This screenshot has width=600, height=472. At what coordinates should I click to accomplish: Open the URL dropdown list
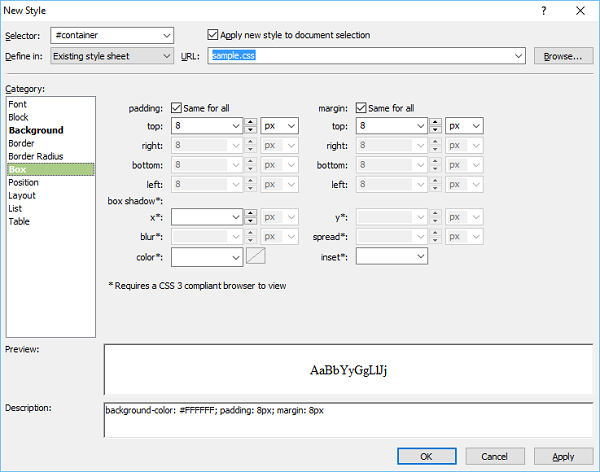518,56
